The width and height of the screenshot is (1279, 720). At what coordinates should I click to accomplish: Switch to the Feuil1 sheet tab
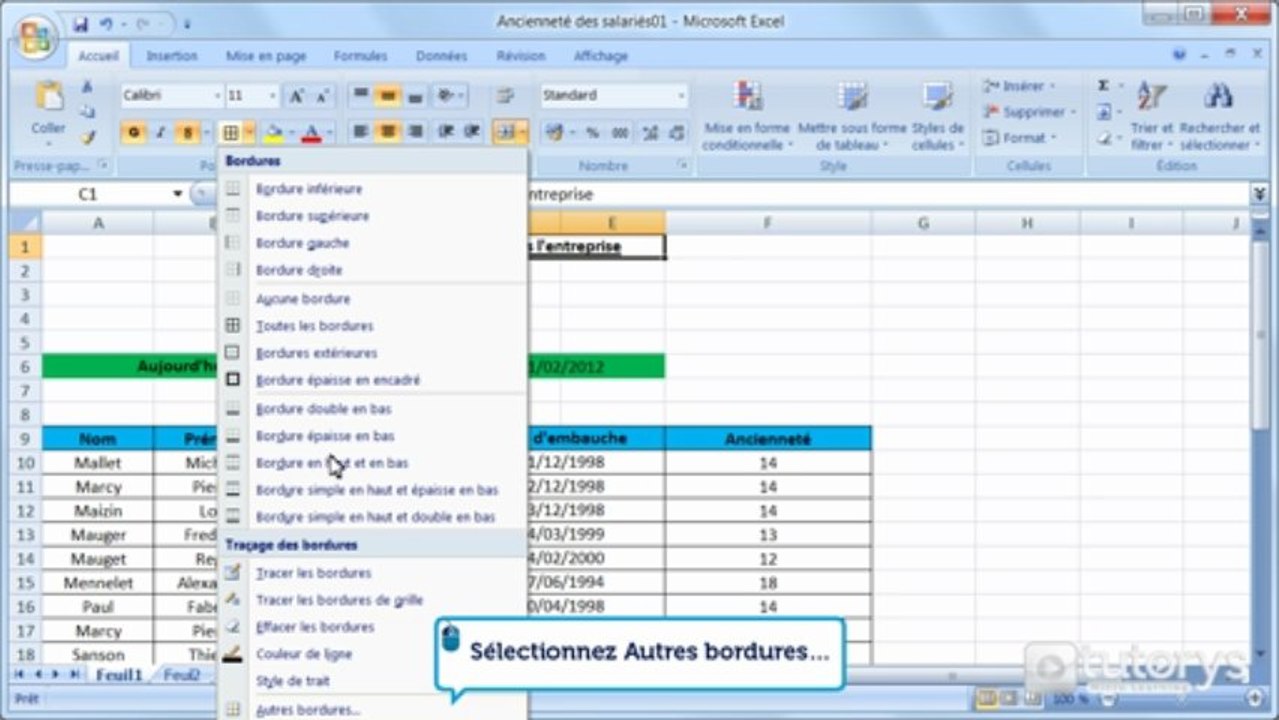coord(119,675)
